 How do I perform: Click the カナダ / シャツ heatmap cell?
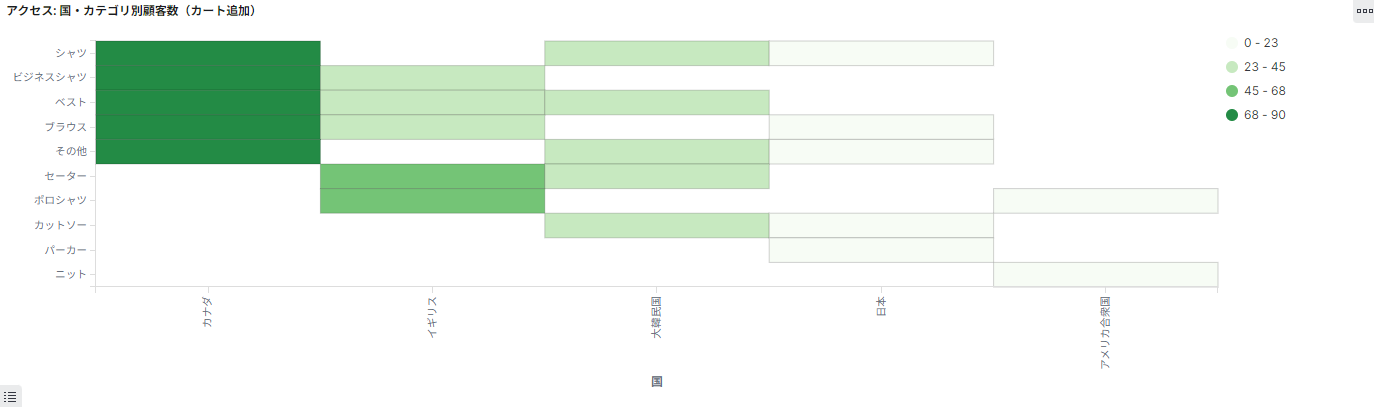[208, 53]
